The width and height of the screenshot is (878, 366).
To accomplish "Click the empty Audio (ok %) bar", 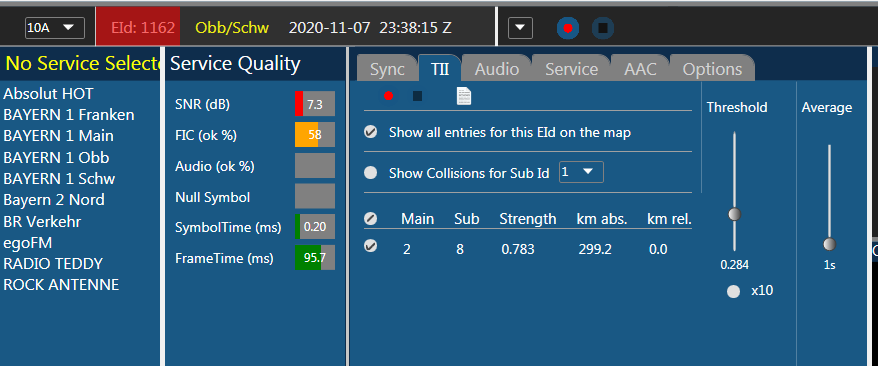I will [315, 166].
